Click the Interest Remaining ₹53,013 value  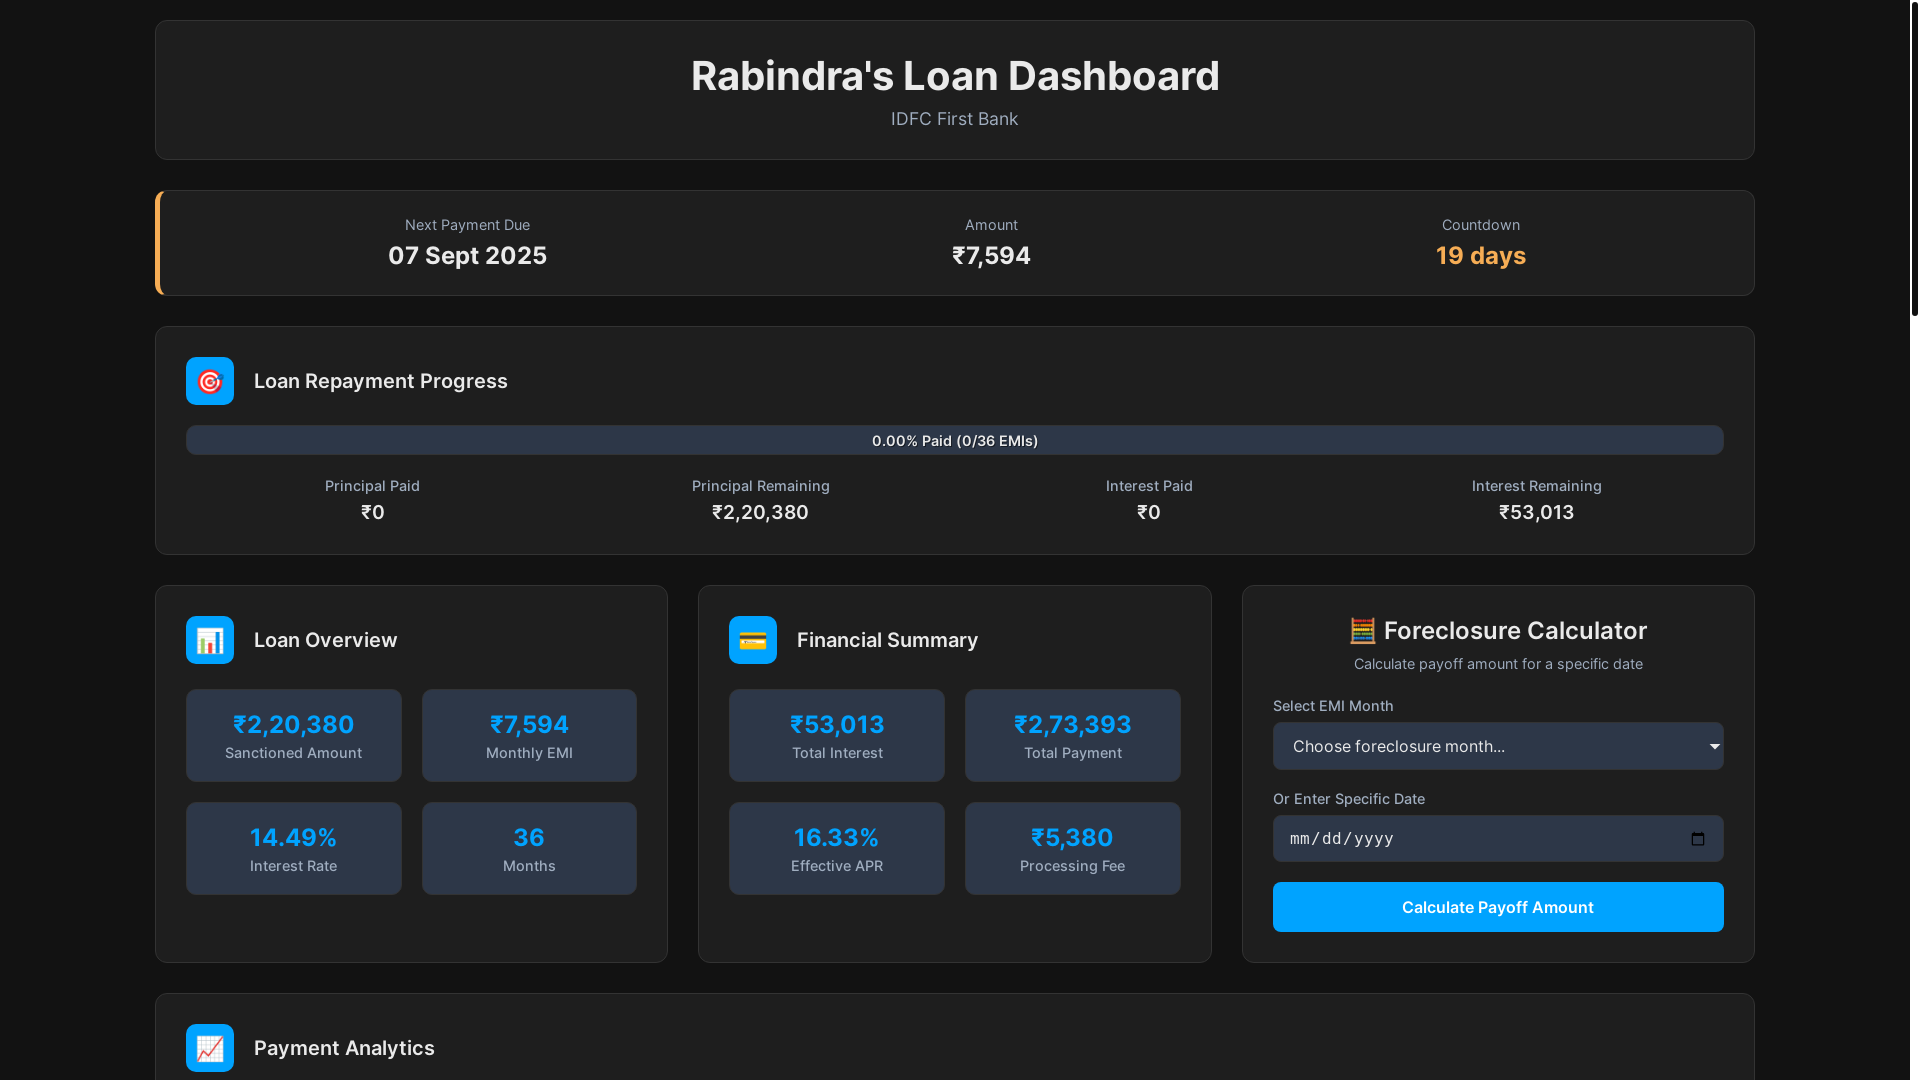click(1537, 512)
